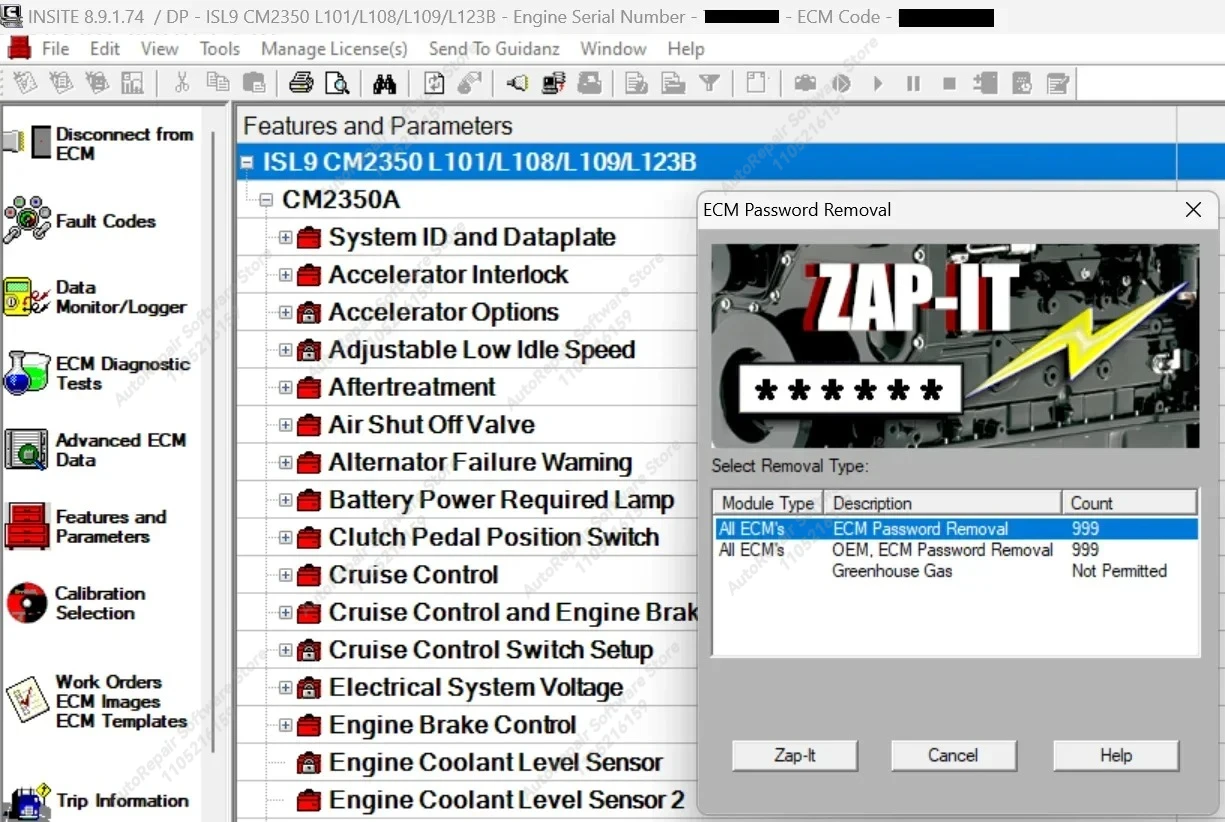Open the Help menu in menu bar
Viewport: 1225px width, 822px height.
[686, 48]
